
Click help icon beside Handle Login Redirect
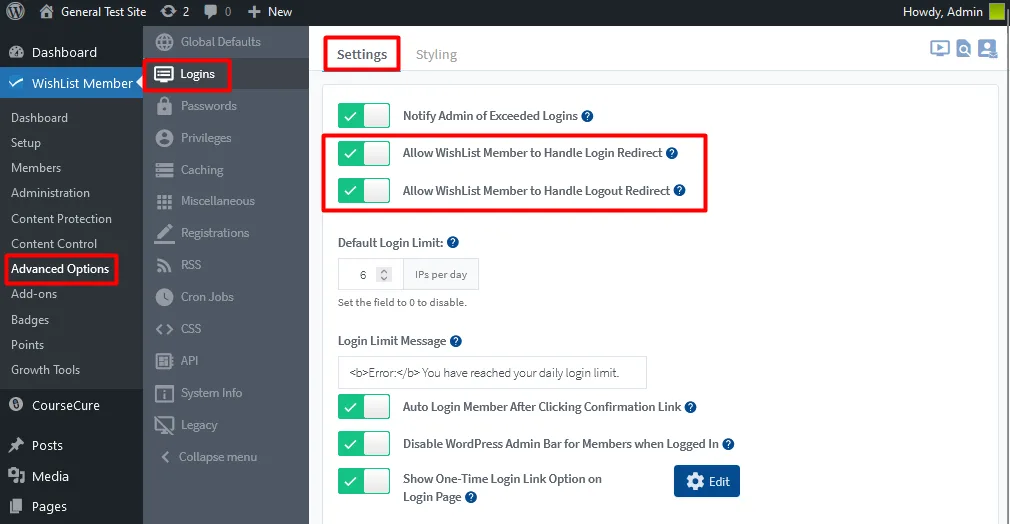tap(672, 153)
